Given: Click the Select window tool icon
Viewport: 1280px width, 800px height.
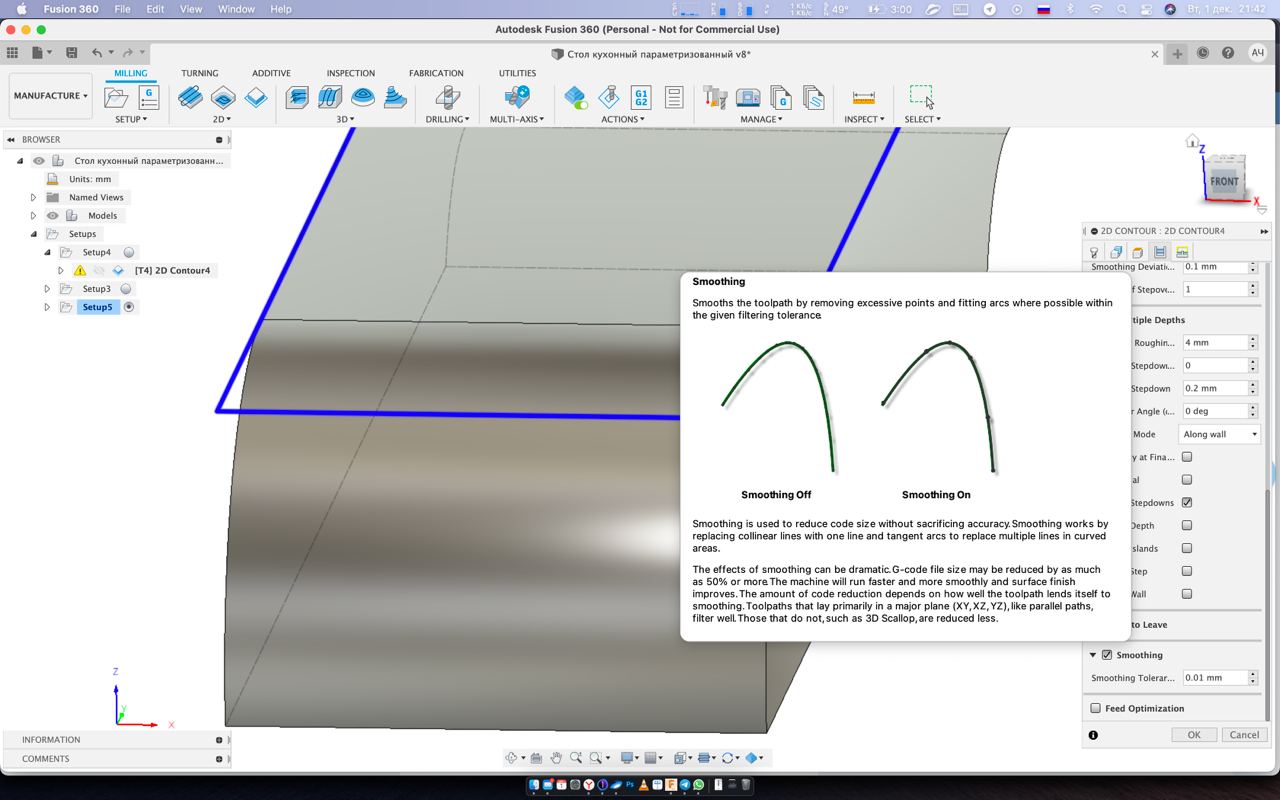Looking at the screenshot, I should [922, 97].
